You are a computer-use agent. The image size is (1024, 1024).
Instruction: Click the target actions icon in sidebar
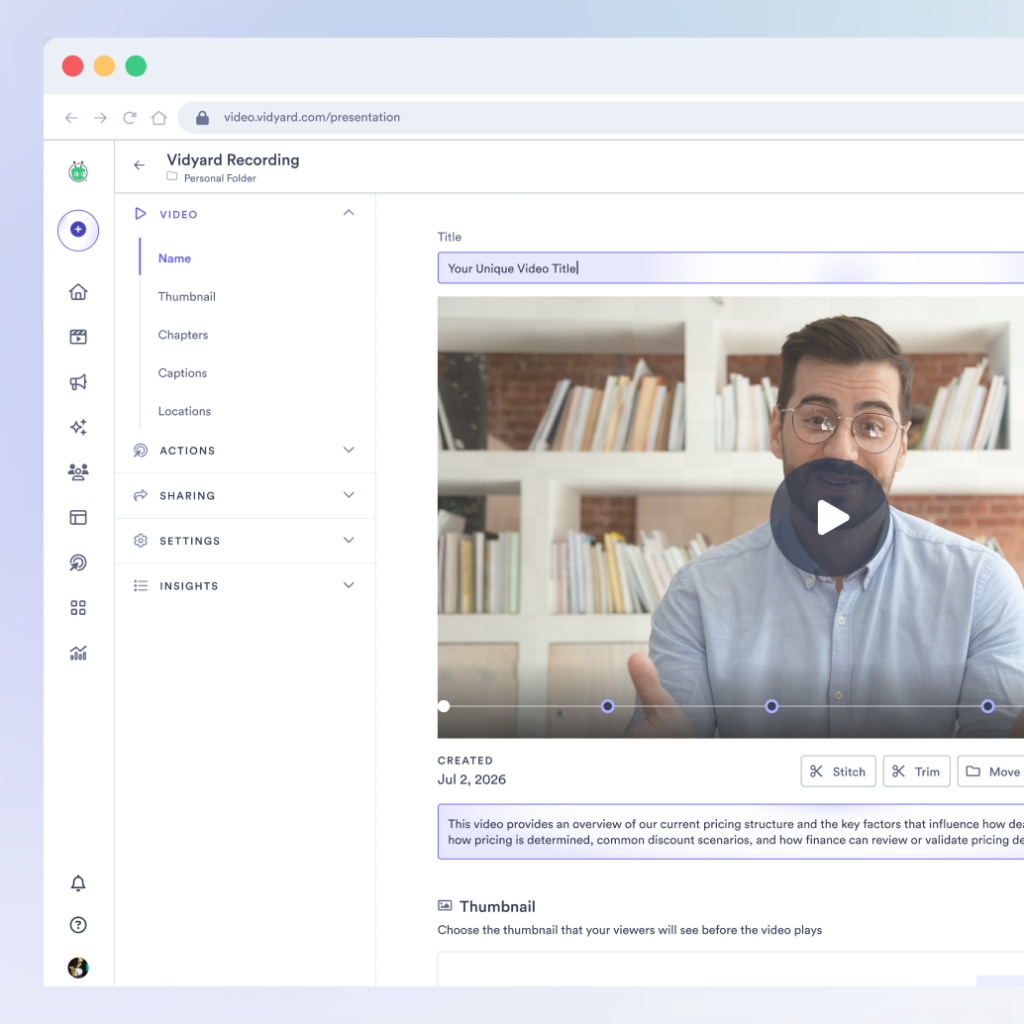tap(78, 562)
